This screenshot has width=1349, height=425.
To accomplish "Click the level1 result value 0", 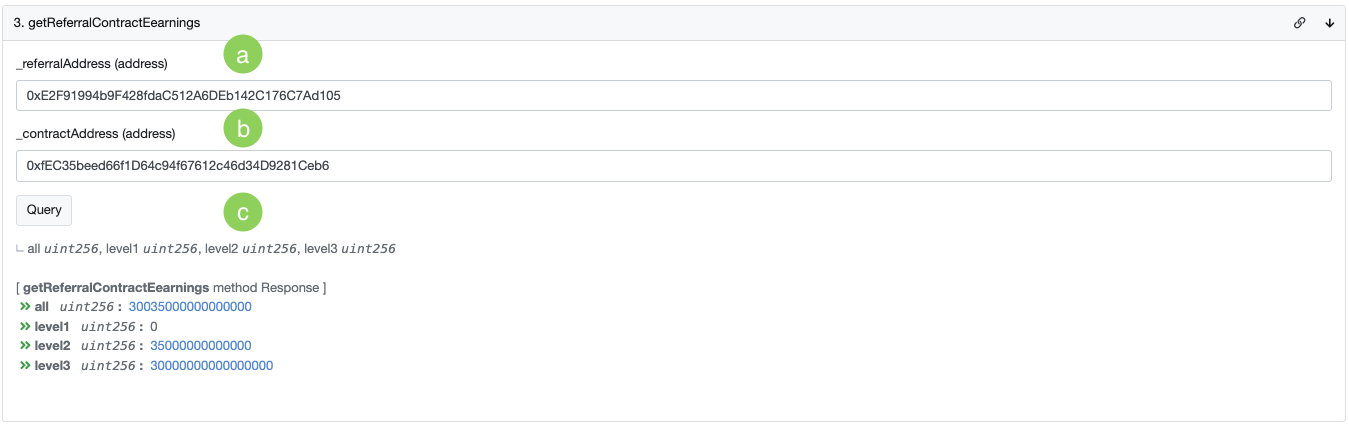I will 154,326.
